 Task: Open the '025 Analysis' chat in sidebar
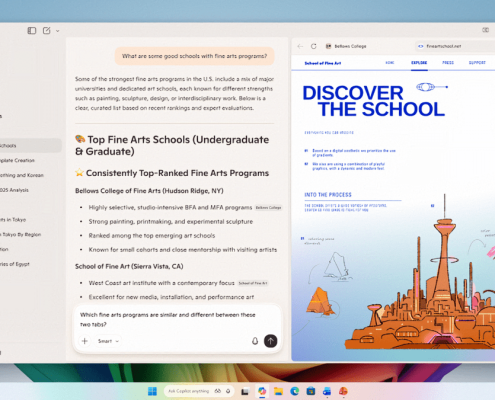click(x=30, y=190)
